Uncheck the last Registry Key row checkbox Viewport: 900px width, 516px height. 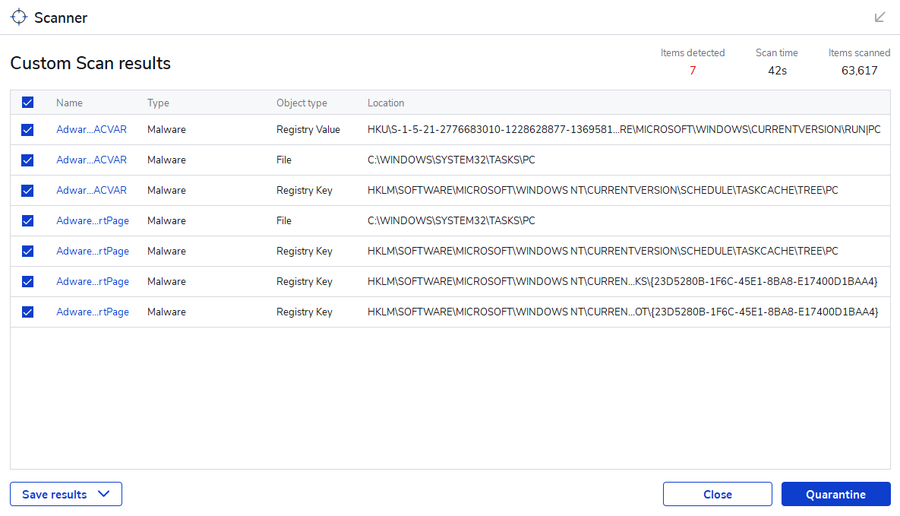tap(28, 312)
